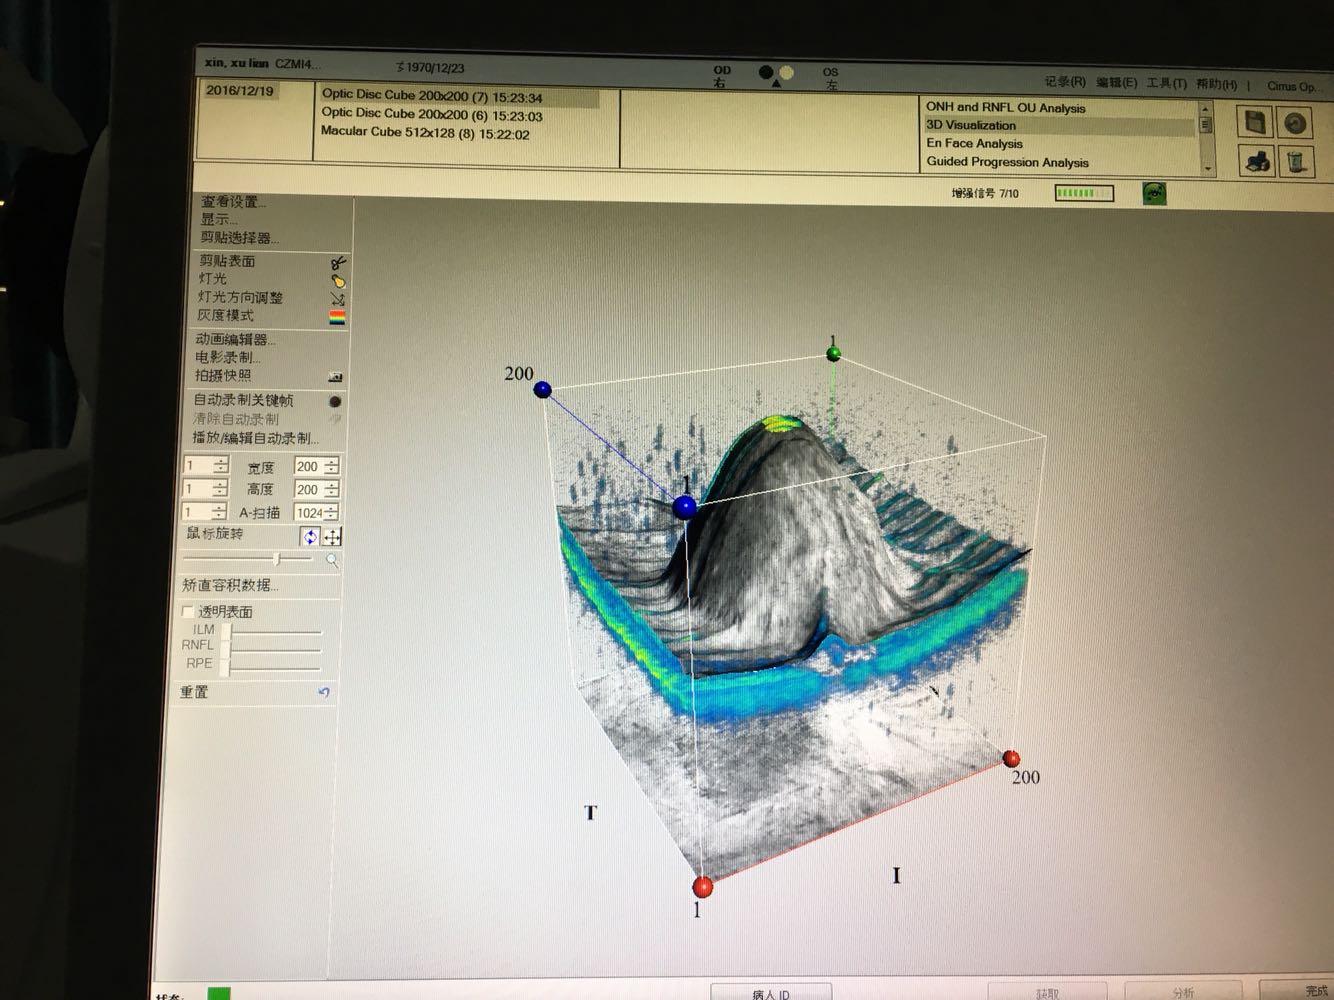The width and height of the screenshot is (1334, 1000).
Task: Click the green eye icon beside signal strength
Action: click(1154, 193)
